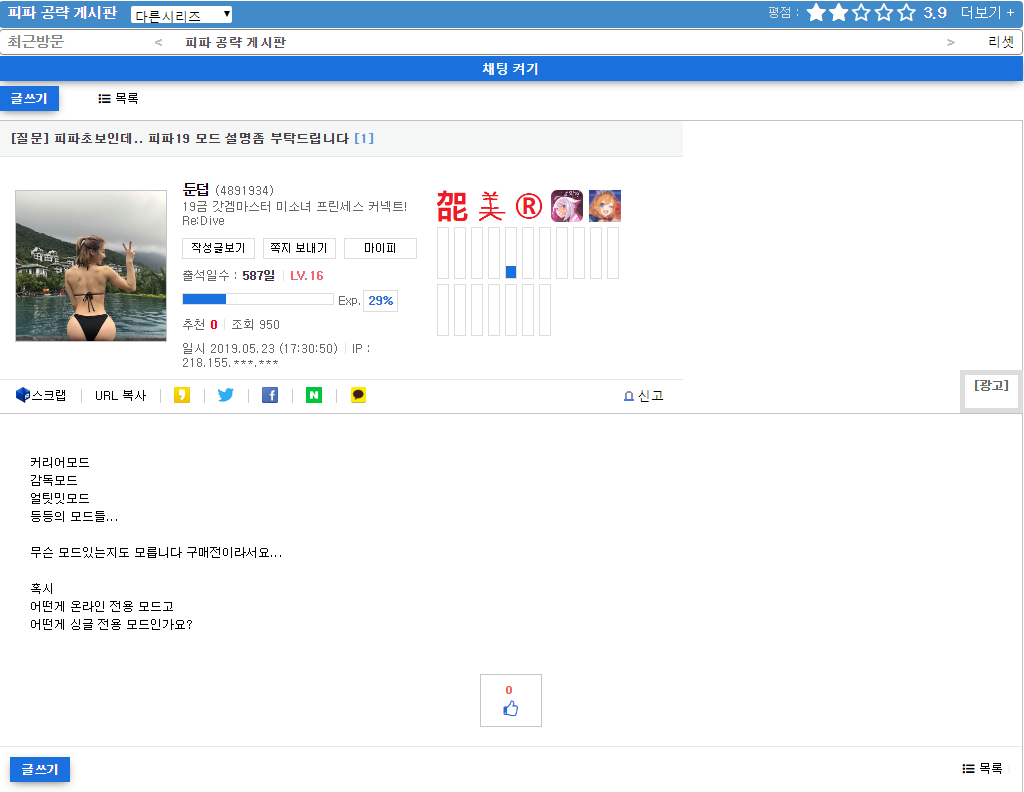Click the 스크랩 cube icon to scrap post
Image resolution: width=1024 pixels, height=792 pixels.
pyautogui.click(x=23, y=395)
